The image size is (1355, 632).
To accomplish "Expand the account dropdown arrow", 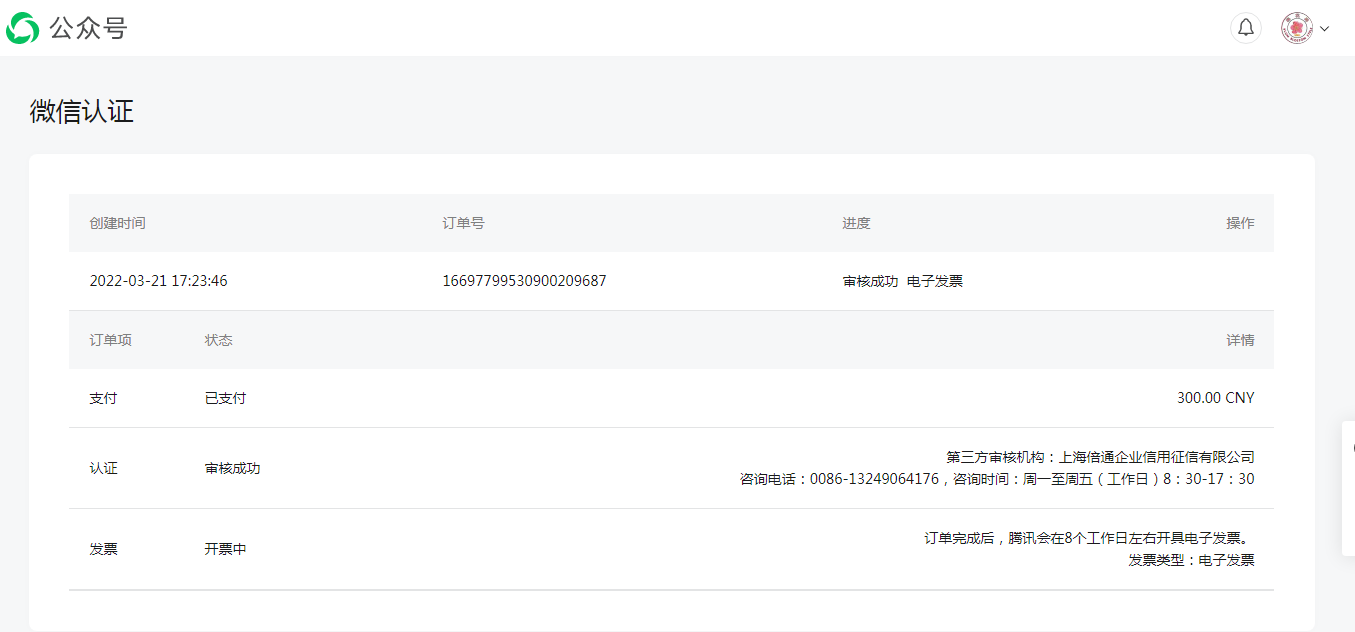I will point(1325,29).
